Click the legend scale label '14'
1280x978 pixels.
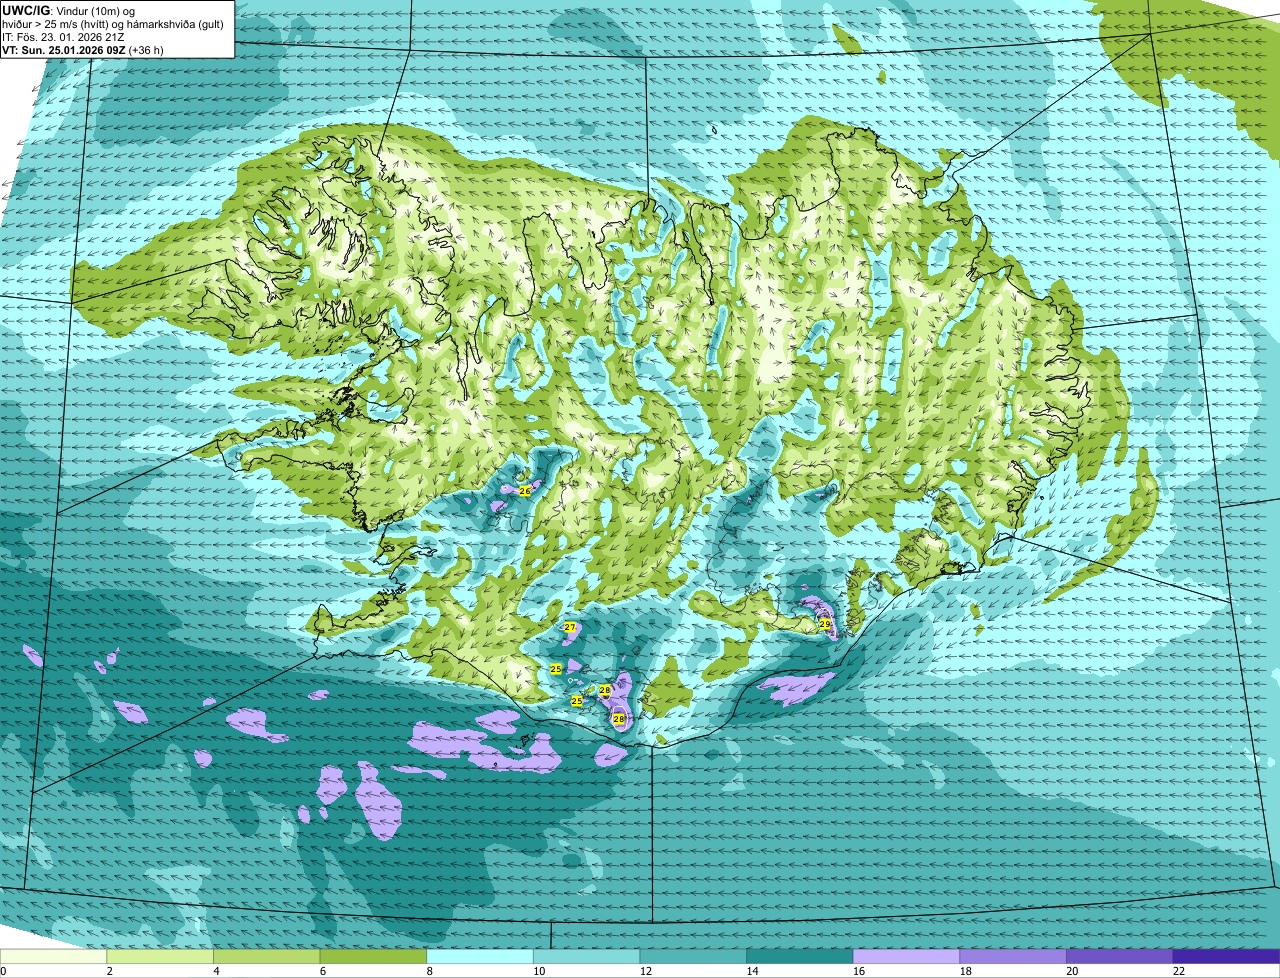[752, 971]
